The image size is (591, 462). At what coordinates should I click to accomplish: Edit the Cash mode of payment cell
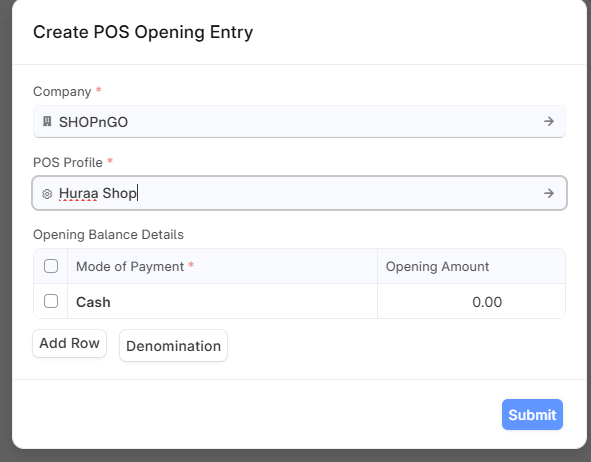point(222,301)
